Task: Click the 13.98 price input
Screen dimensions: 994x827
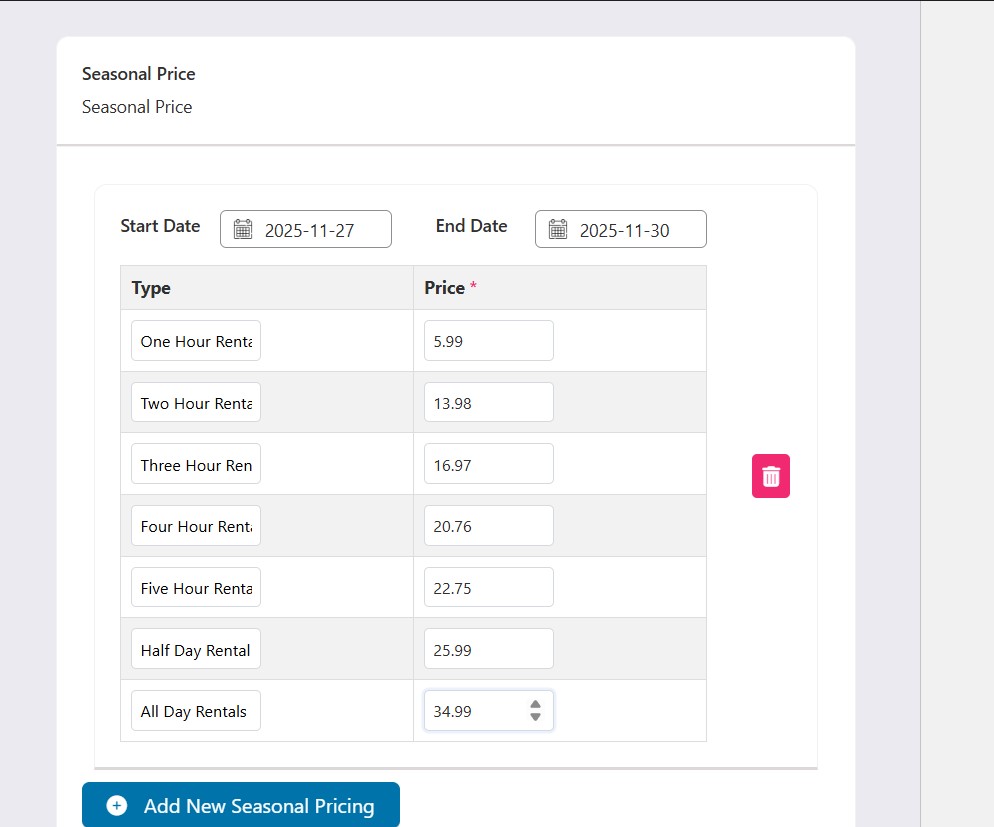Action: tap(488, 403)
